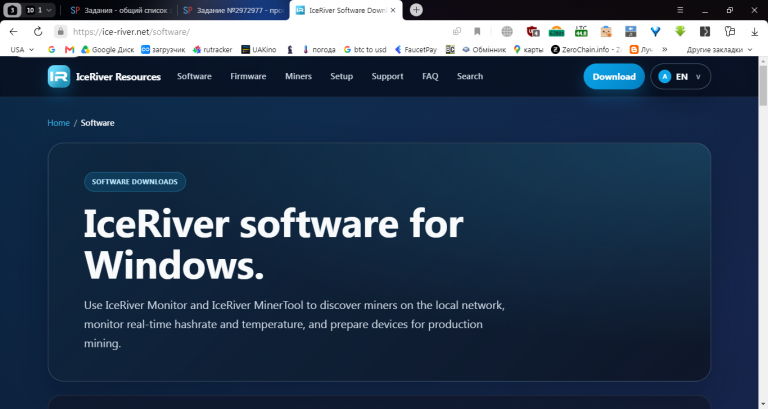Viewport: 768px width, 409px height.
Task: Open the btc to usd bookmark
Action: click(x=365, y=49)
